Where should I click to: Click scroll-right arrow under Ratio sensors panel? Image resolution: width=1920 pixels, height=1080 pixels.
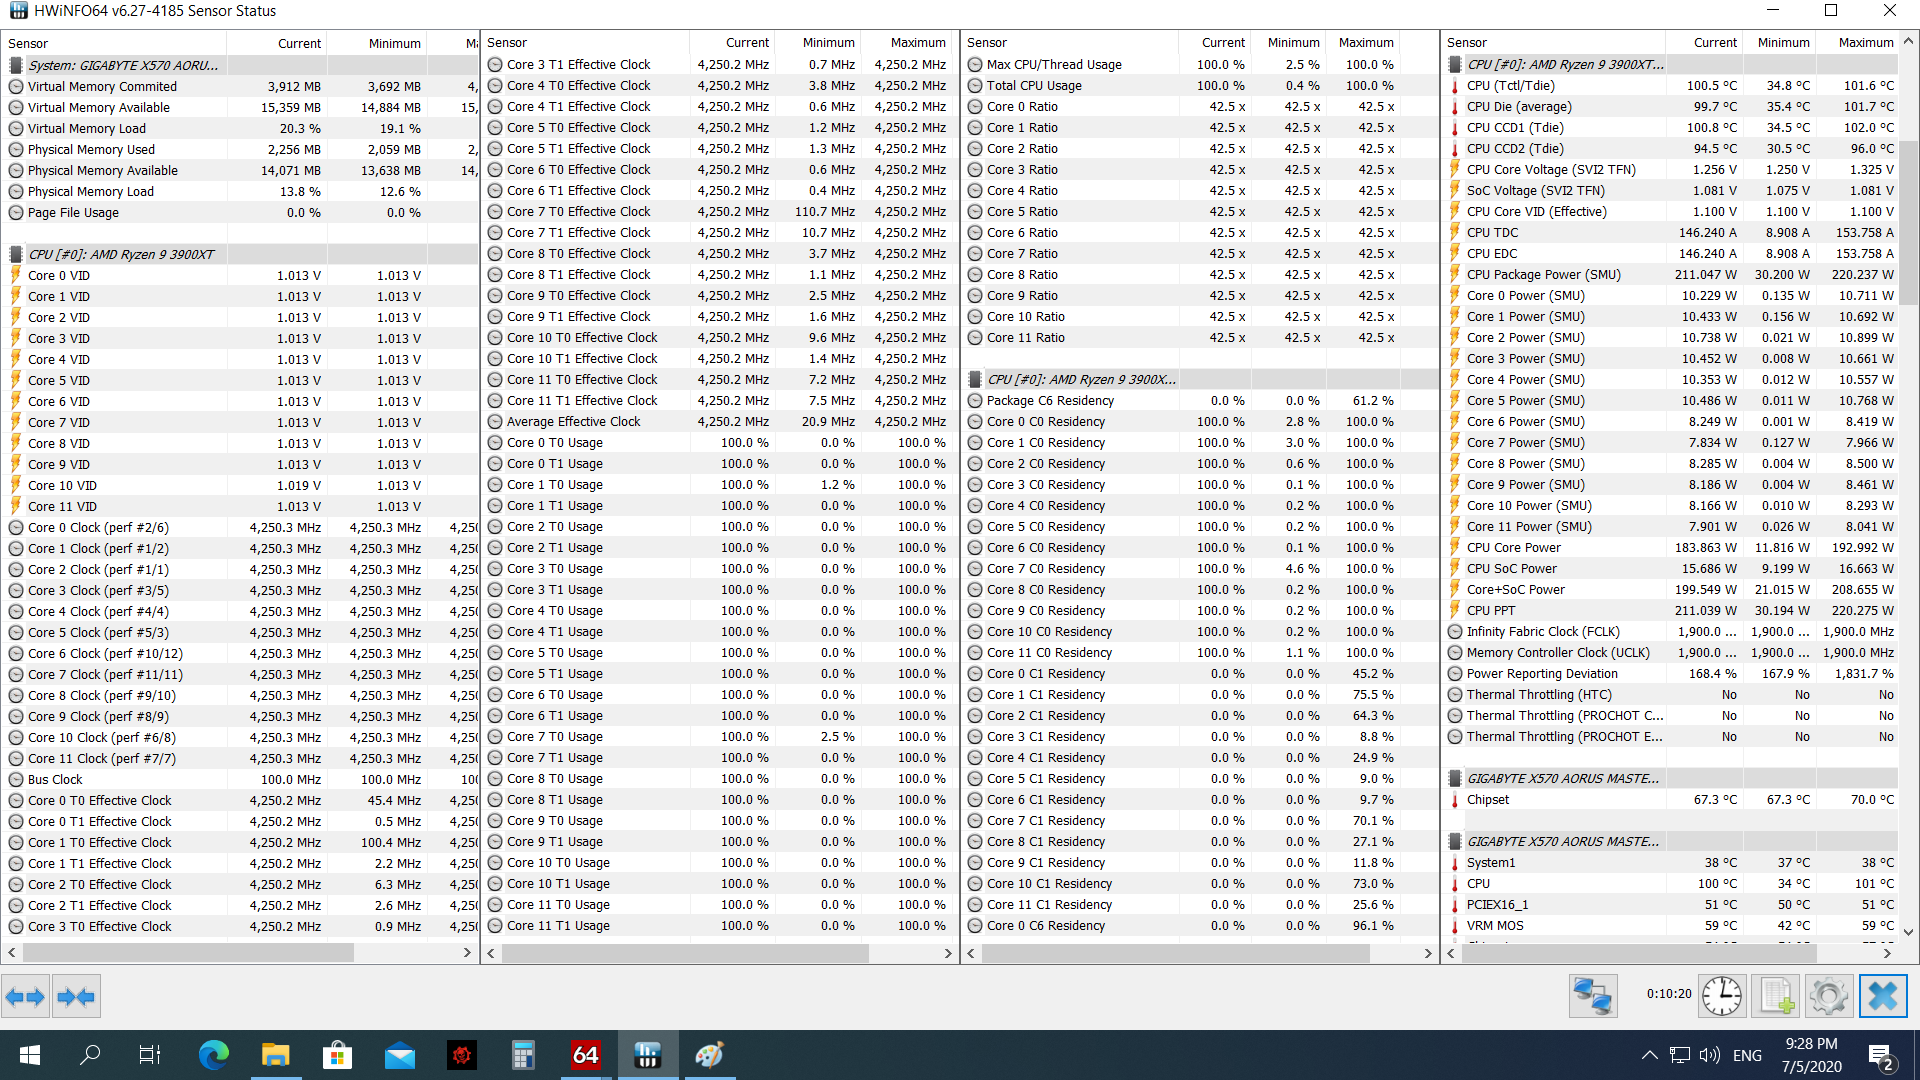(x=1428, y=954)
